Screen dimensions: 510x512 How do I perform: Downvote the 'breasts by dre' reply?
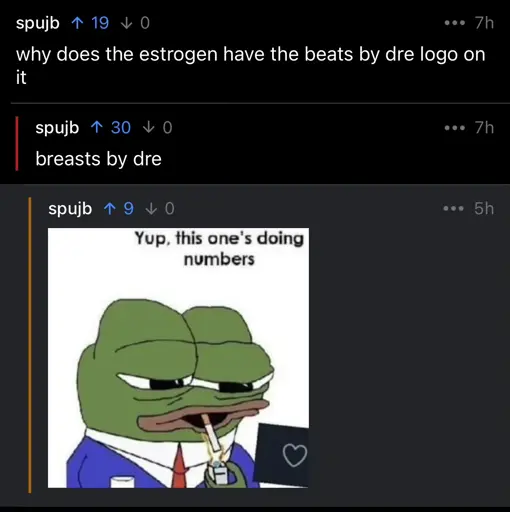[147, 128]
